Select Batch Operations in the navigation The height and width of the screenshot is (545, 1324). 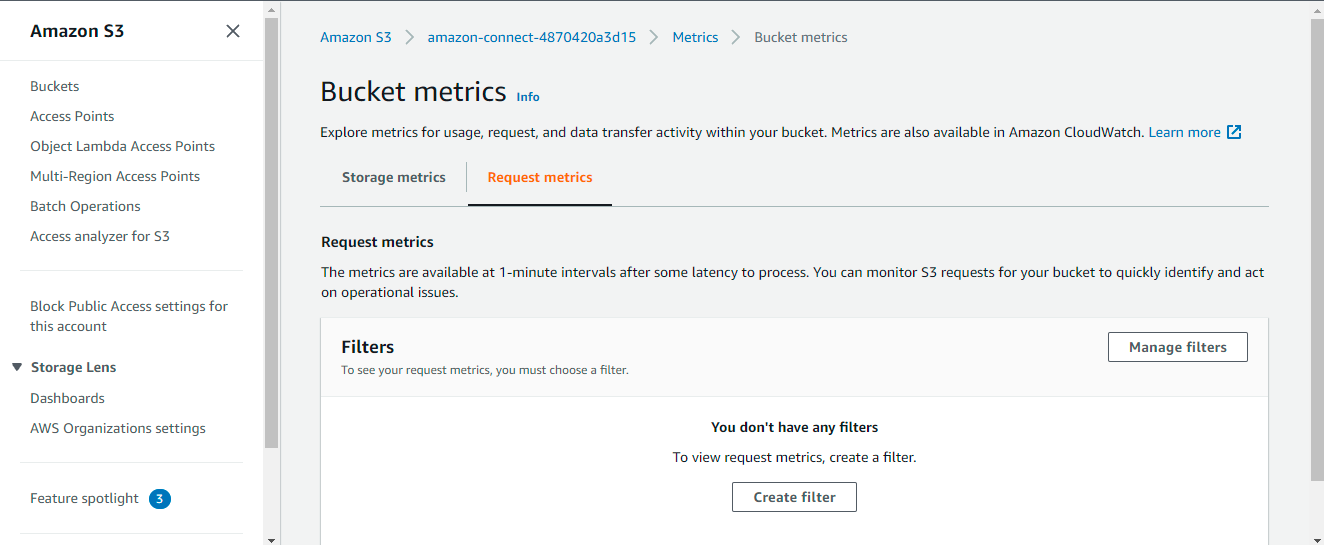[85, 206]
